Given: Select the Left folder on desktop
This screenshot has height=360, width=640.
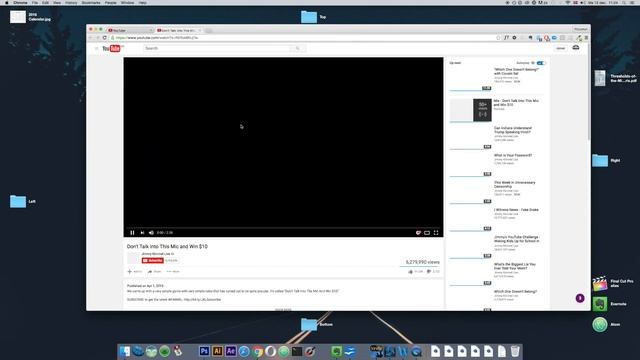Looking at the screenshot, I should pos(18,201).
